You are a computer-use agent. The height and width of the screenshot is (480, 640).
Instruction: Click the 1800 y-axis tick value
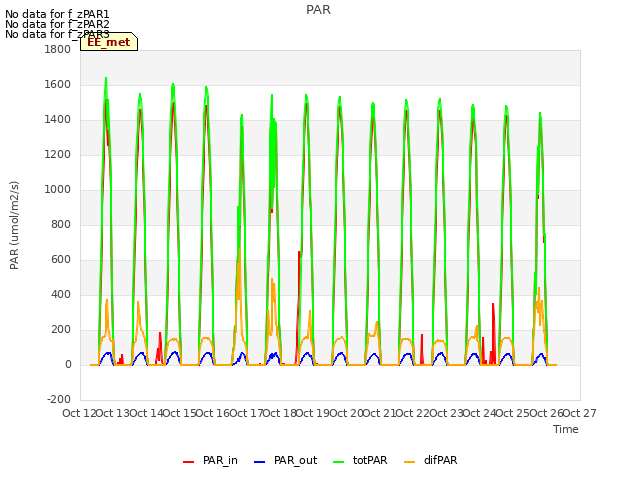pos(58,49)
